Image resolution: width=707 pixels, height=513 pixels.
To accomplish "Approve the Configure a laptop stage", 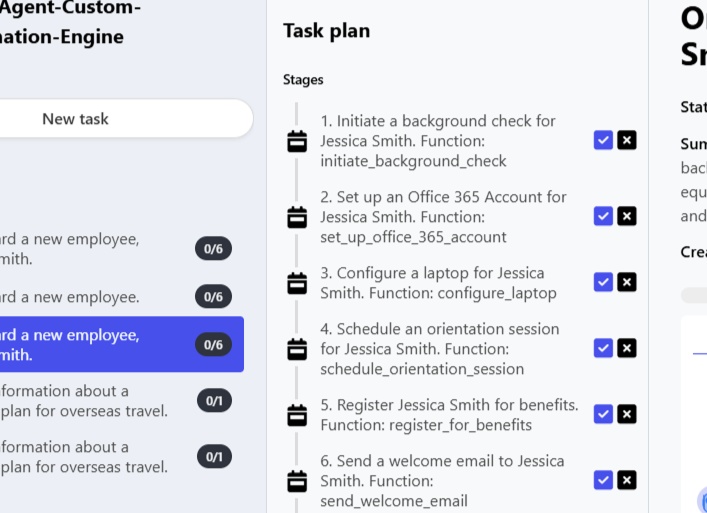I will point(603,282).
